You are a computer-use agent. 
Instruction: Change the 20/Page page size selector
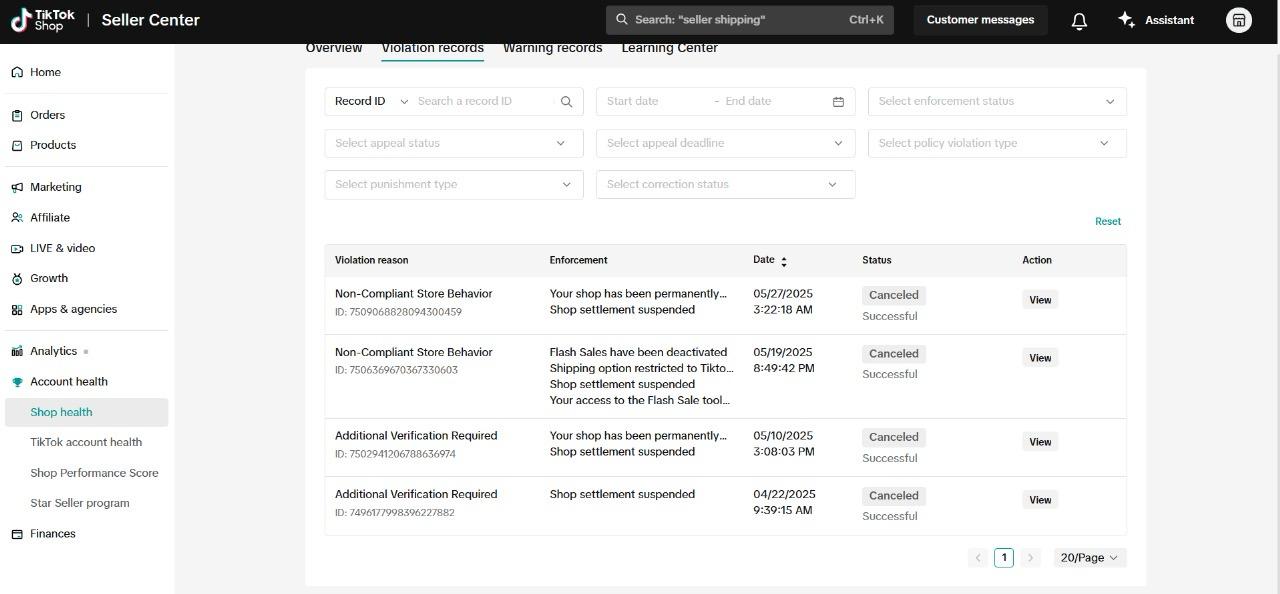click(x=1089, y=558)
